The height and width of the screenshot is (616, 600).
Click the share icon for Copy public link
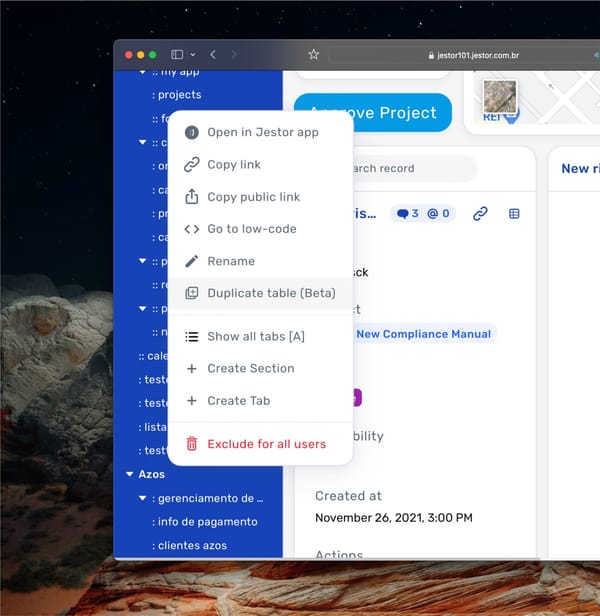[x=192, y=197]
